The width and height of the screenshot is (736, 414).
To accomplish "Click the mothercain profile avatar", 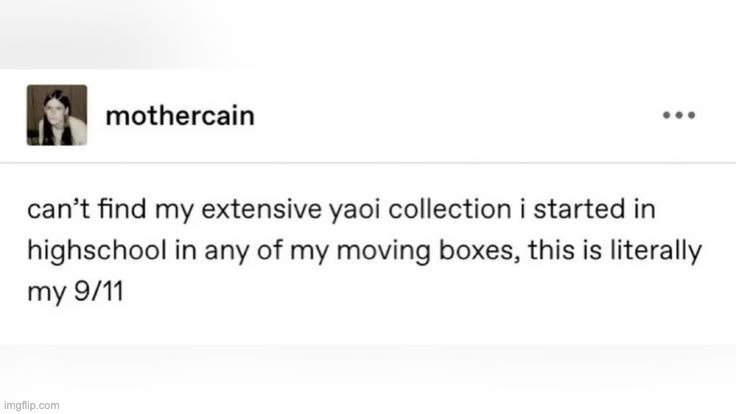I will pos(56,116).
